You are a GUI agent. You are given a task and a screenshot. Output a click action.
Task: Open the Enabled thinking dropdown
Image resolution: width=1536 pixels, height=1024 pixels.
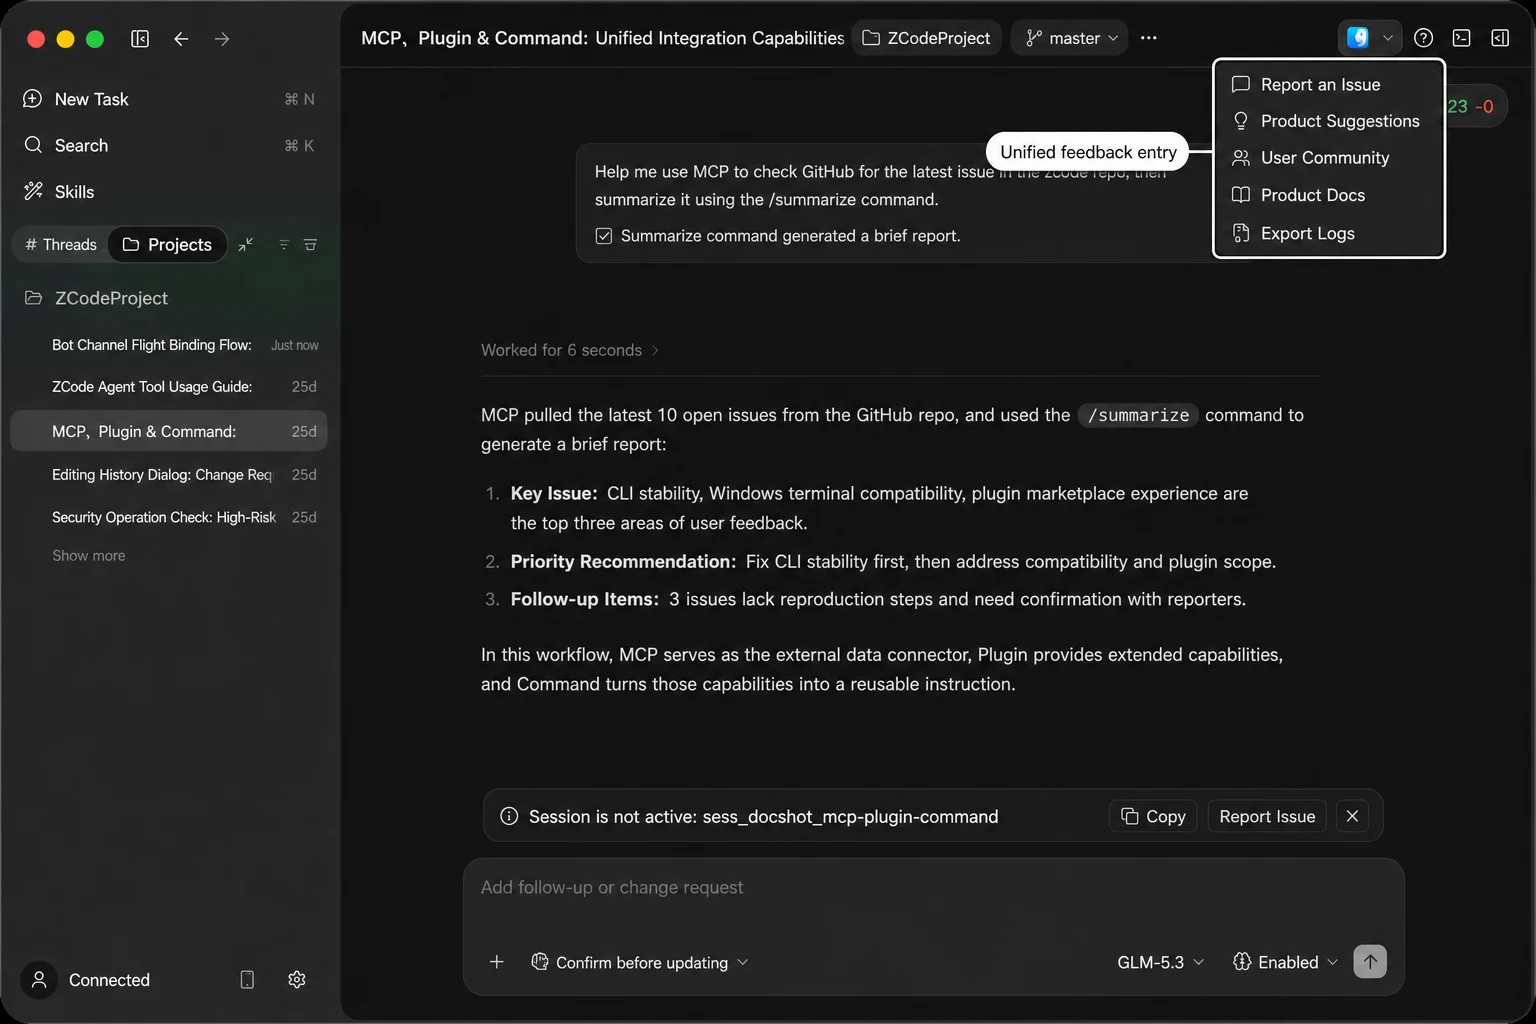1285,962
